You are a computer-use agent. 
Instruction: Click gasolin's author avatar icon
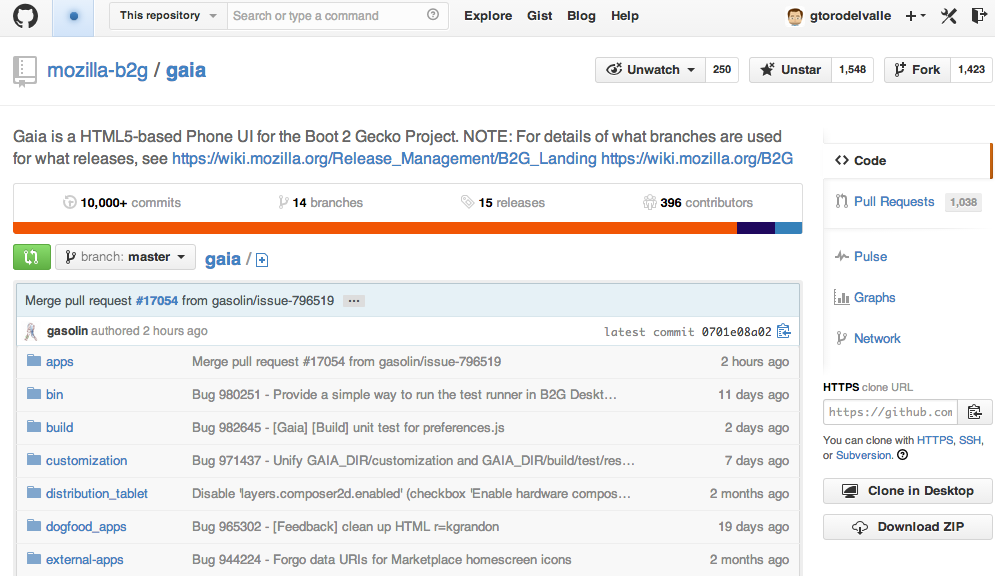coord(31,331)
